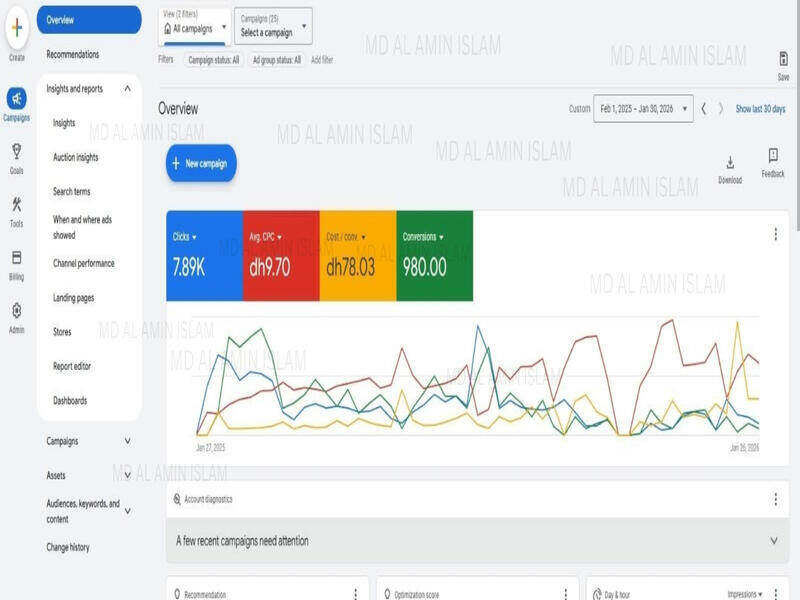Open the Avg. CPC metric dropdown
The image size is (800, 600).
coord(265,237)
